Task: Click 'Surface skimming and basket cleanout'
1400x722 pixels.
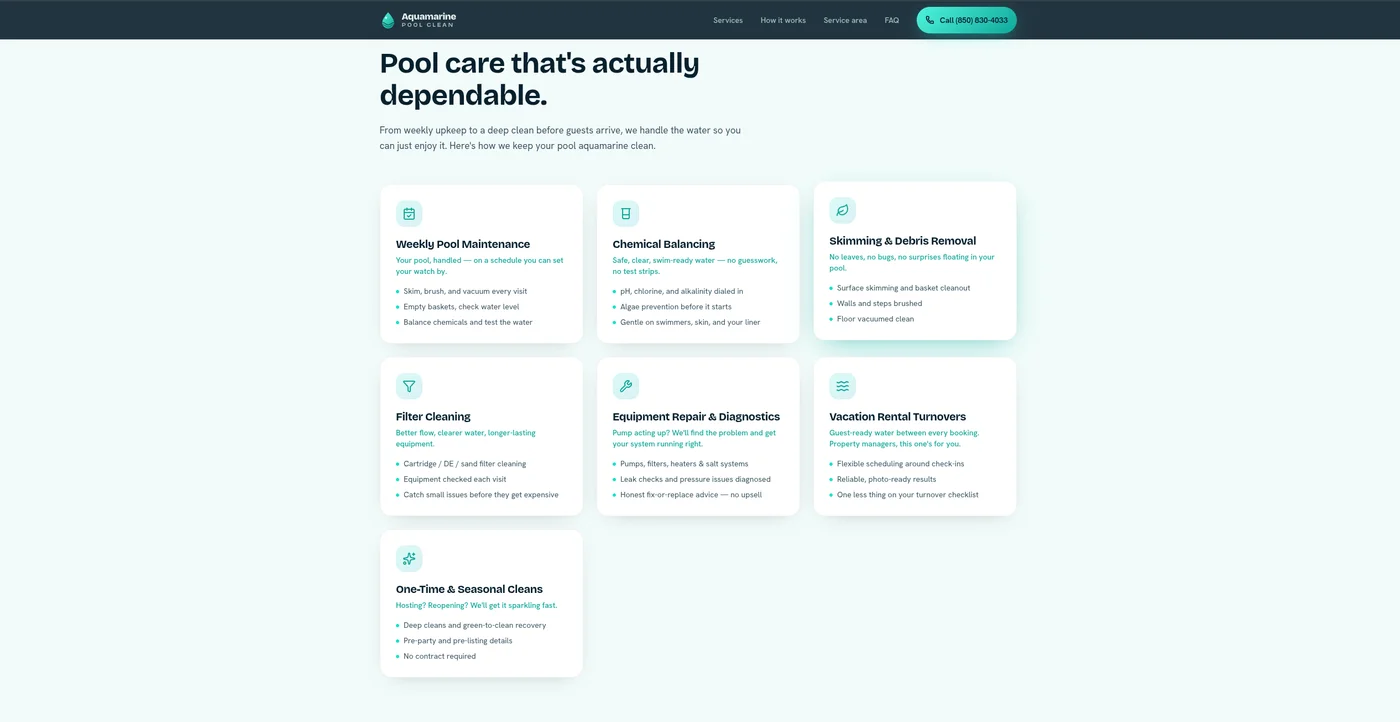Action: [x=904, y=288]
